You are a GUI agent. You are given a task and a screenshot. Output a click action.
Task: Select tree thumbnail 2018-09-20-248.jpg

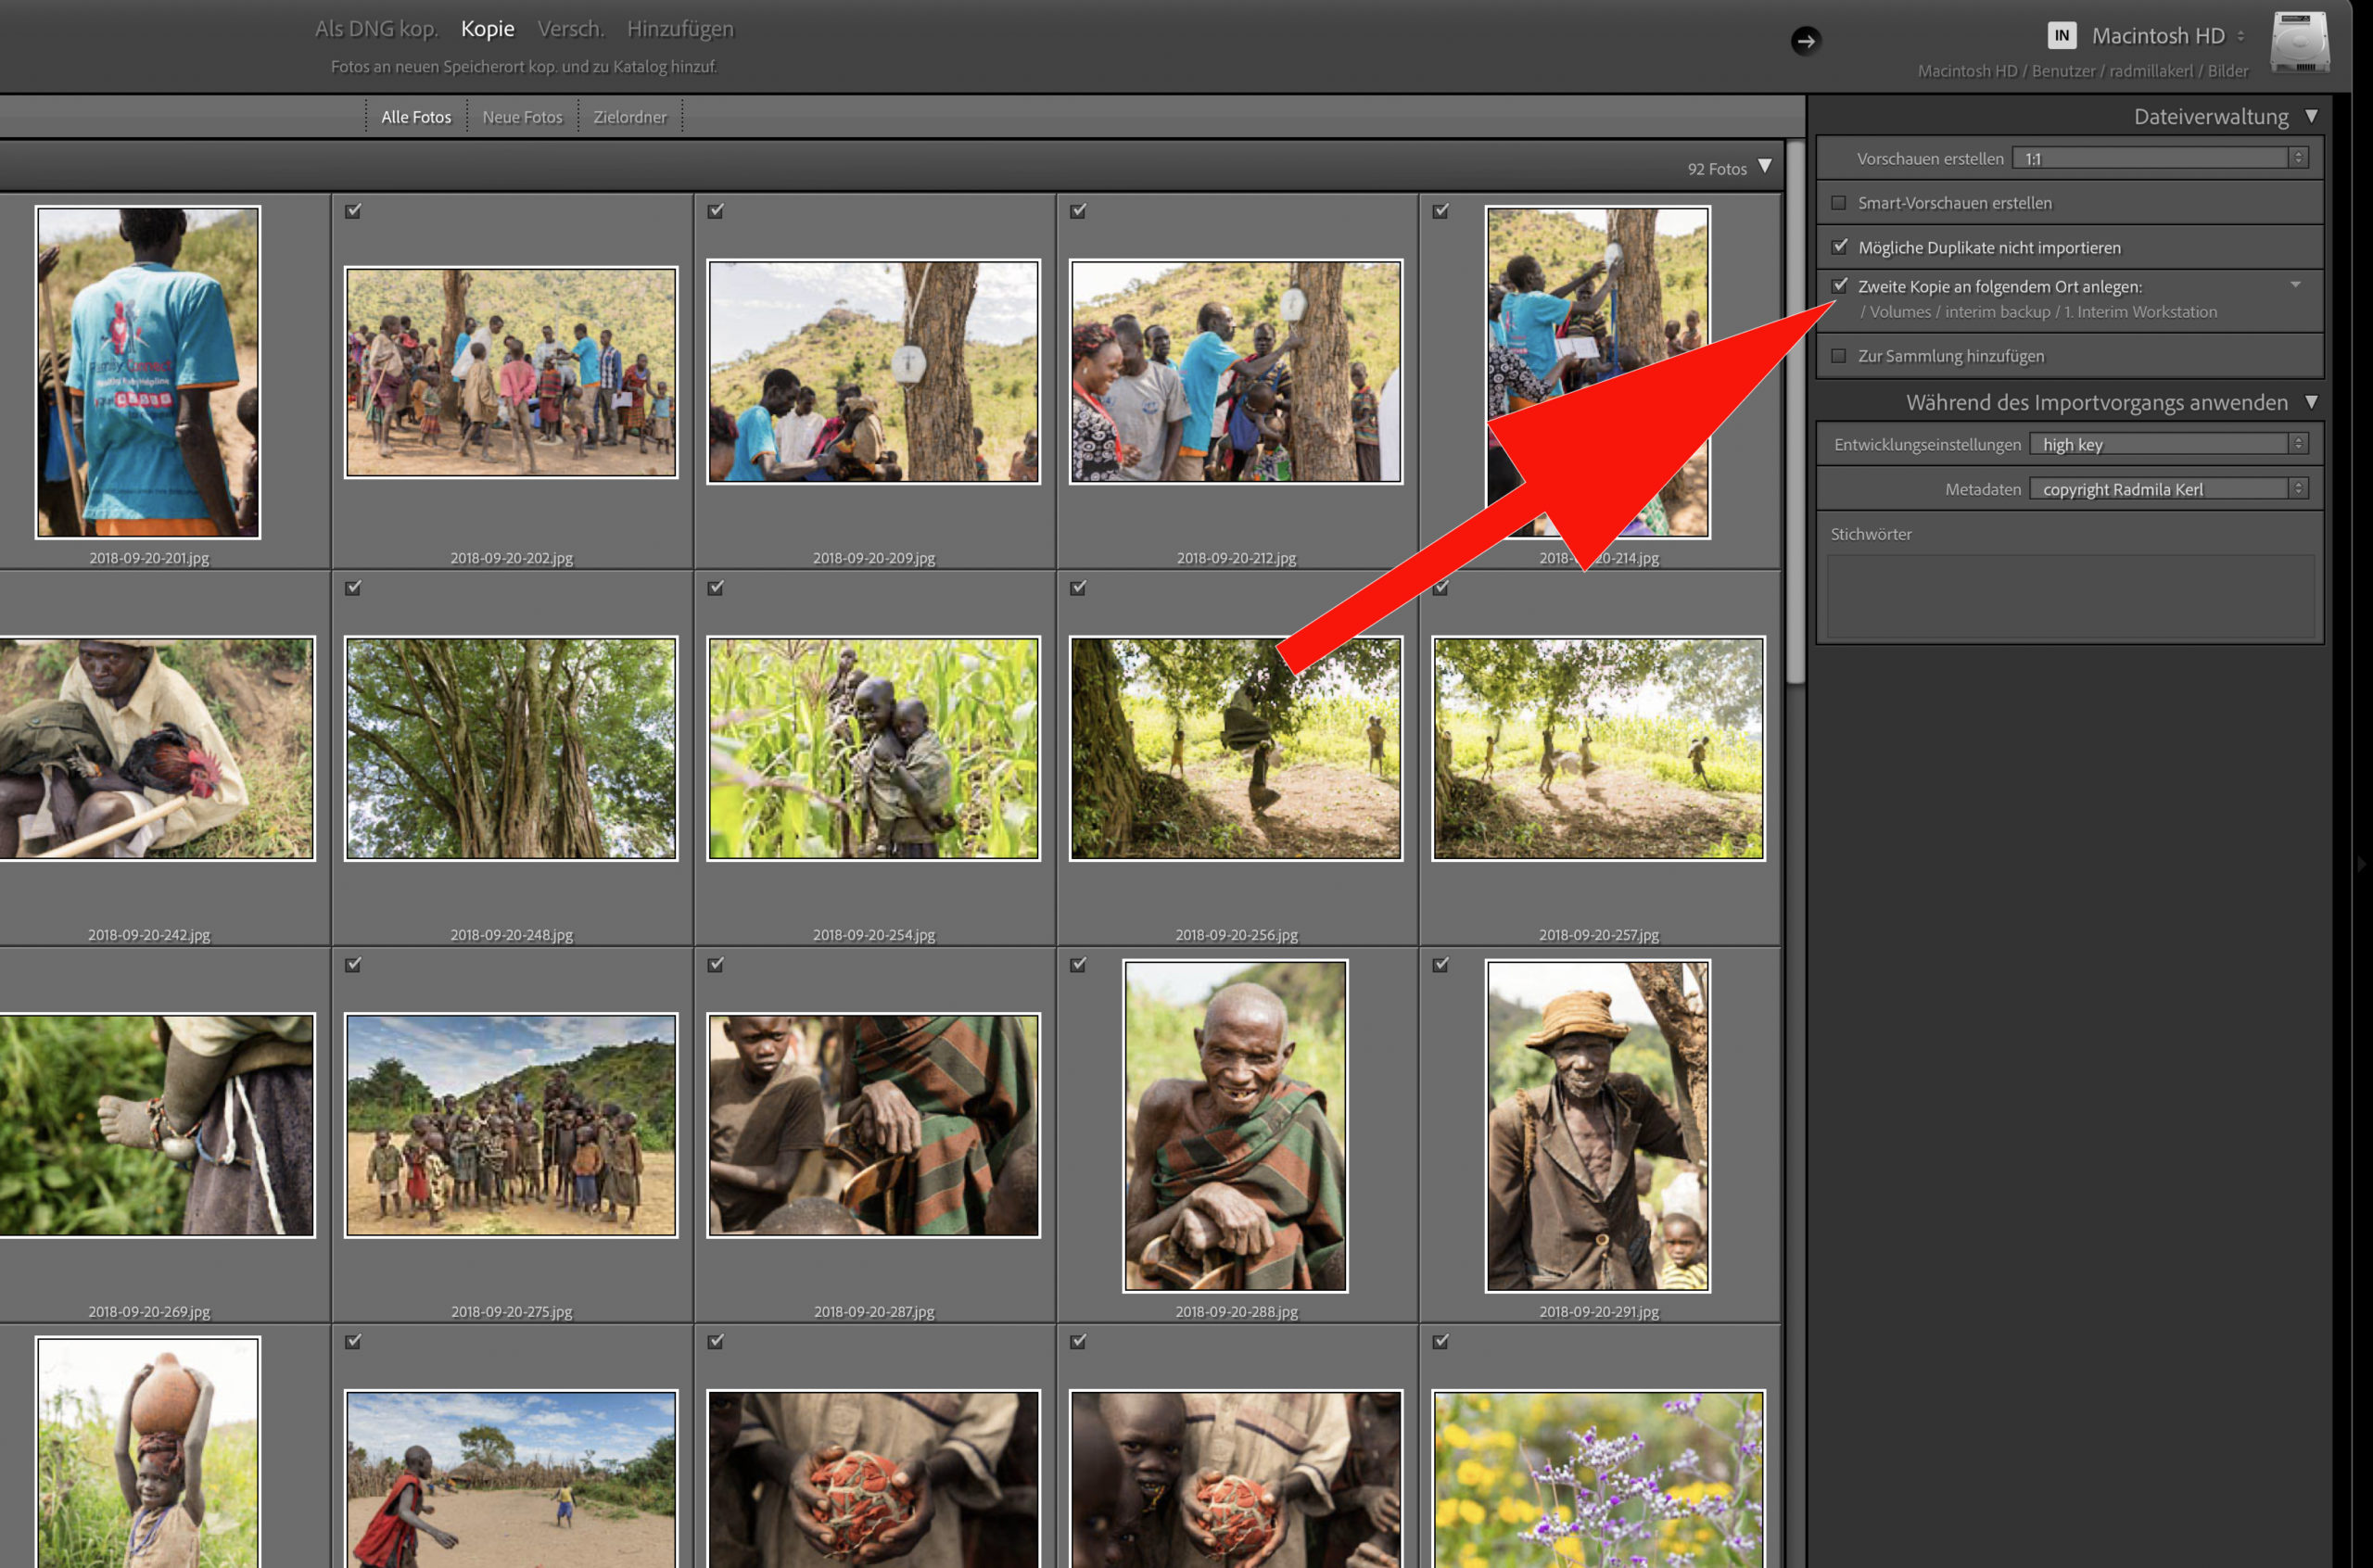[511, 748]
